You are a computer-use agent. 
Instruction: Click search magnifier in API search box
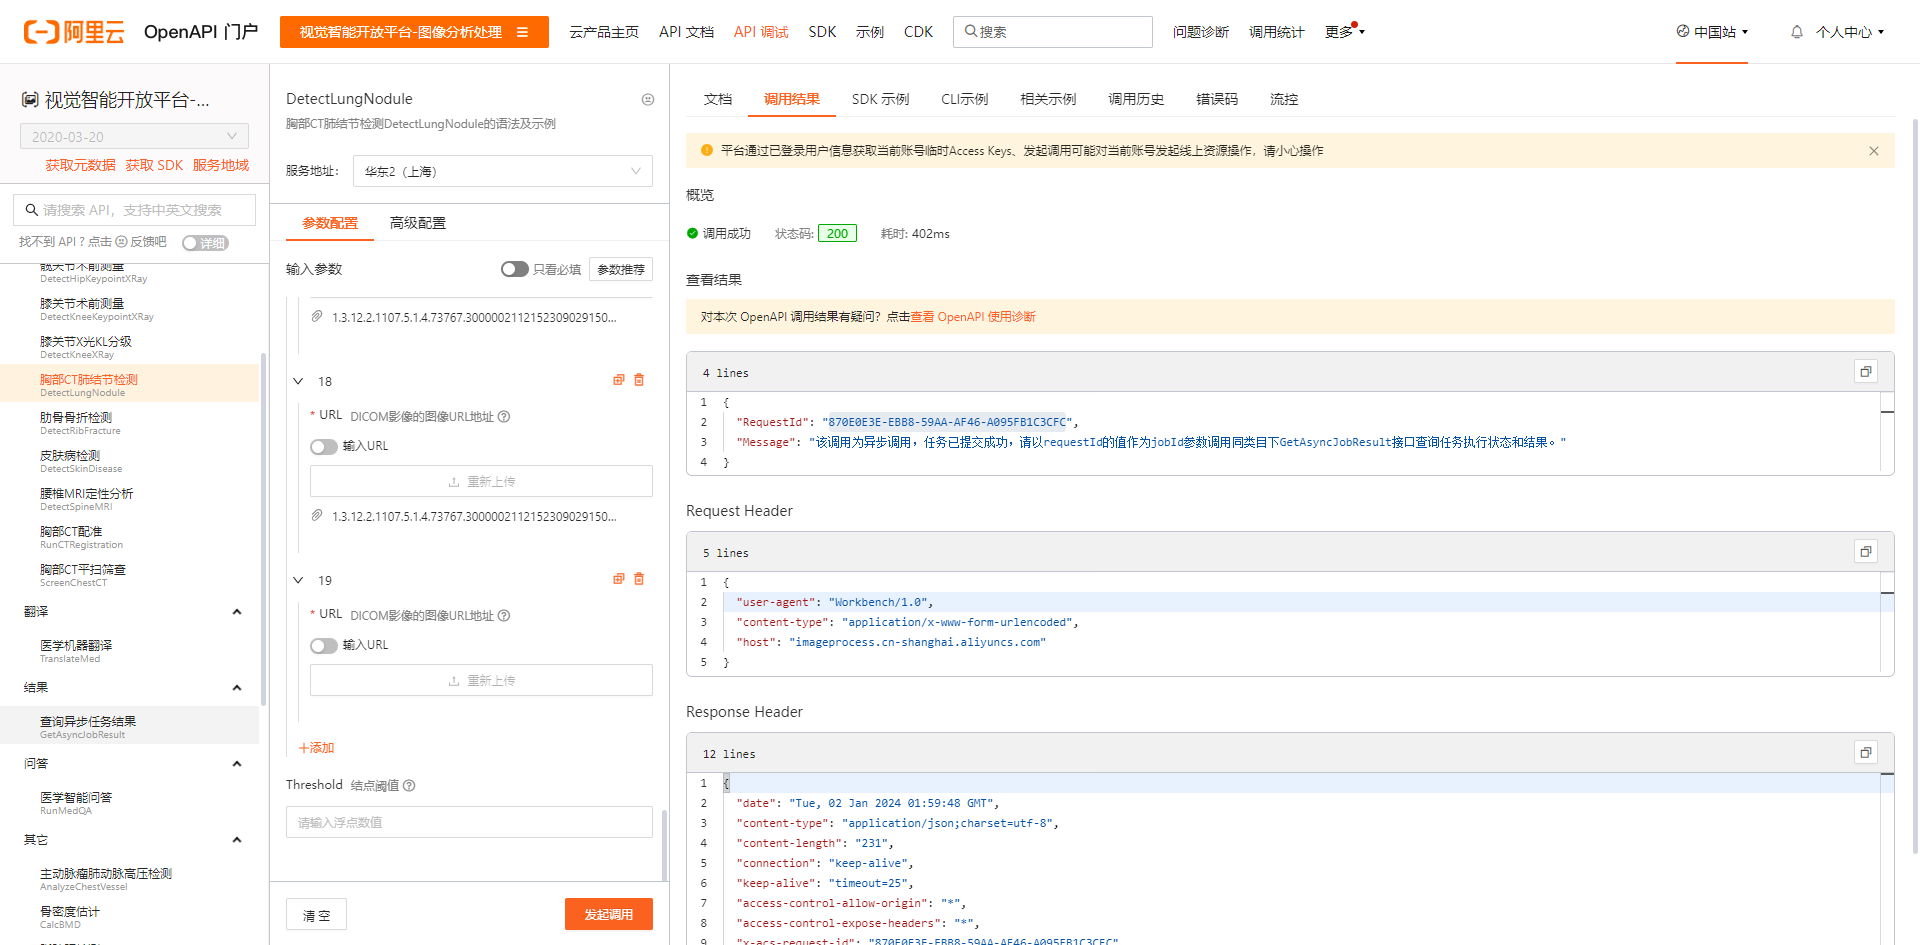tap(32, 210)
